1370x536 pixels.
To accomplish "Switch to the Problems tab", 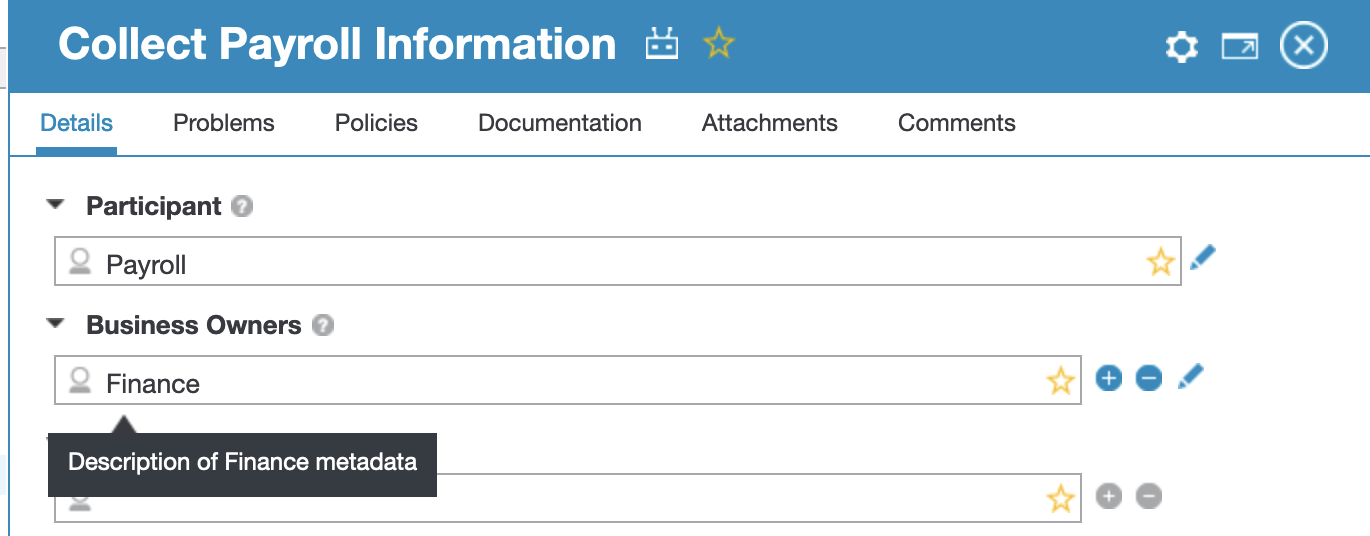I will (224, 123).
